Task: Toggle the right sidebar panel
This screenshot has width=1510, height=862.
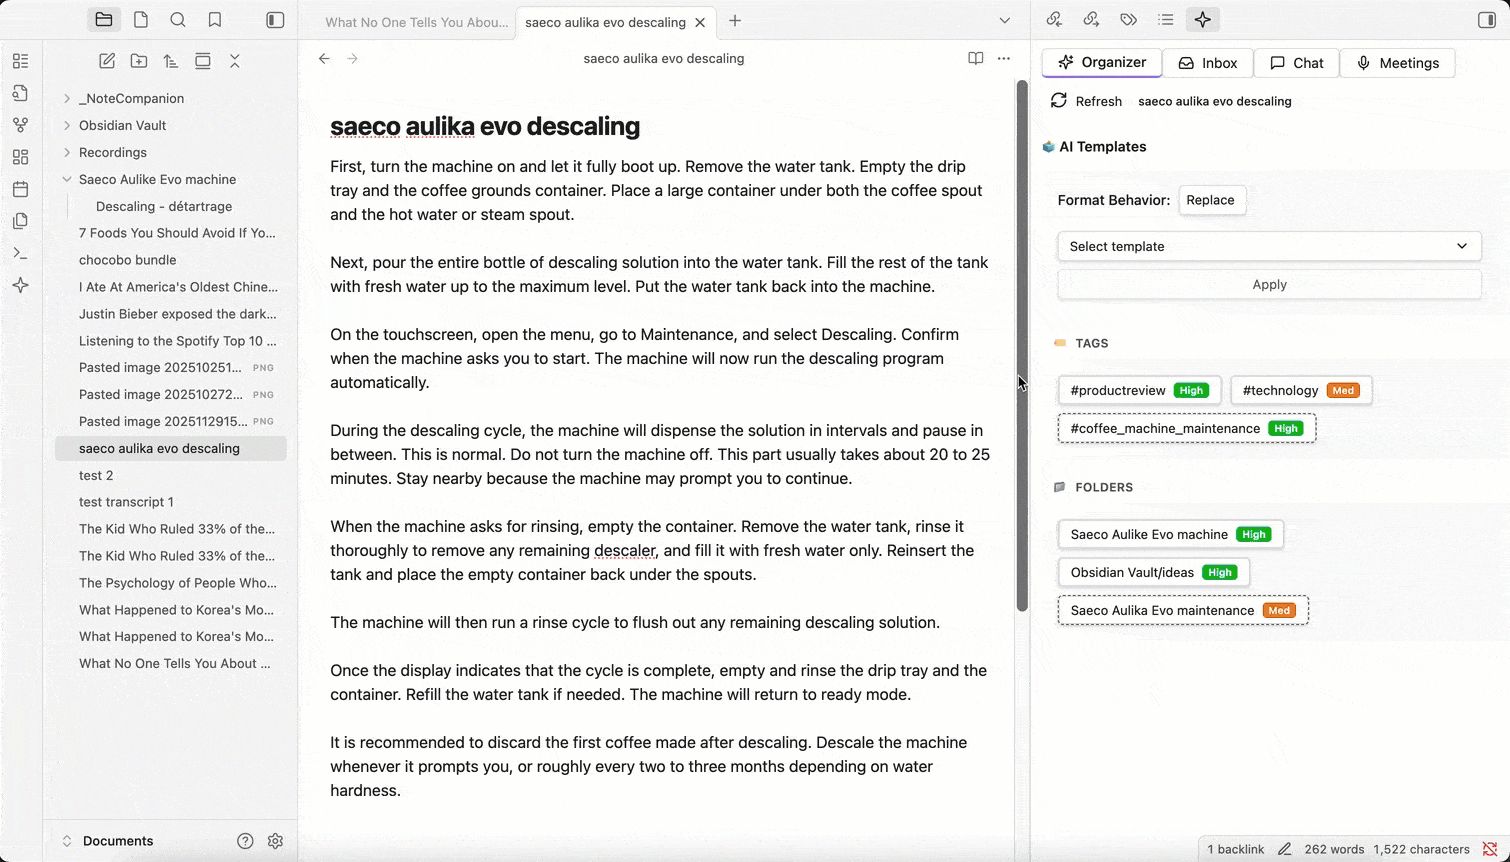Action: [x=1487, y=20]
